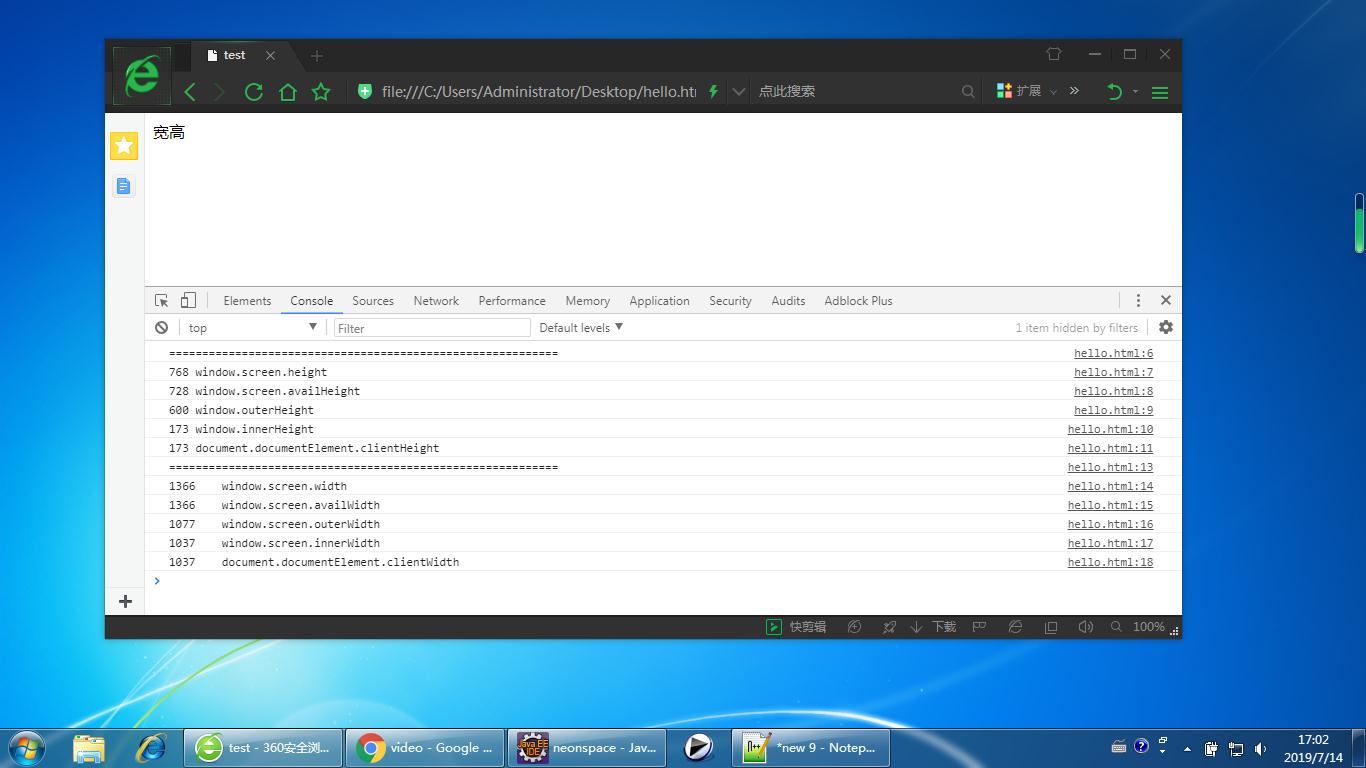1366x768 pixels.
Task: Click the 100% zoom level
Action: (1148, 627)
